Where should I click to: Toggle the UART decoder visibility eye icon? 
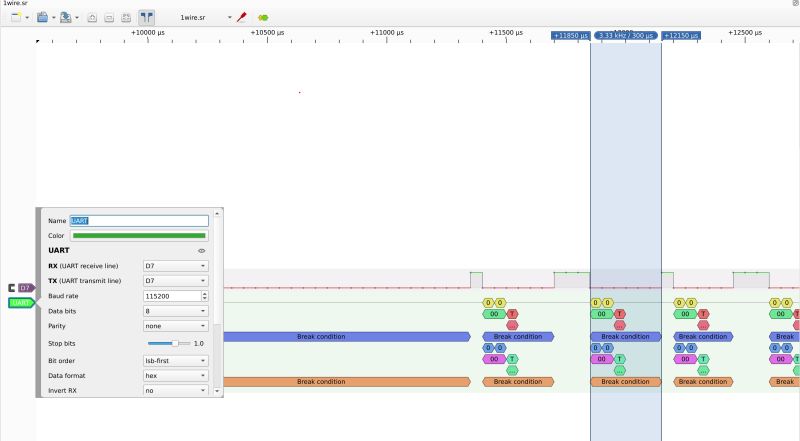[202, 251]
